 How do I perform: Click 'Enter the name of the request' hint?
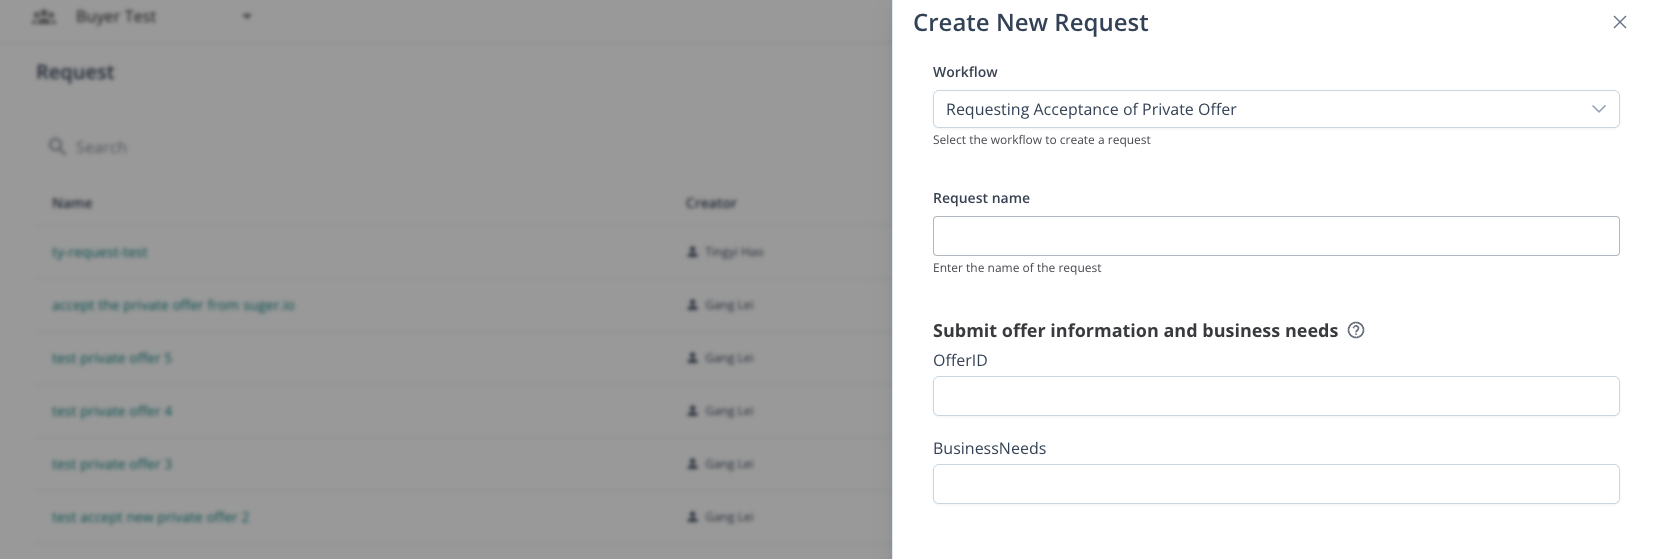coord(1017,268)
